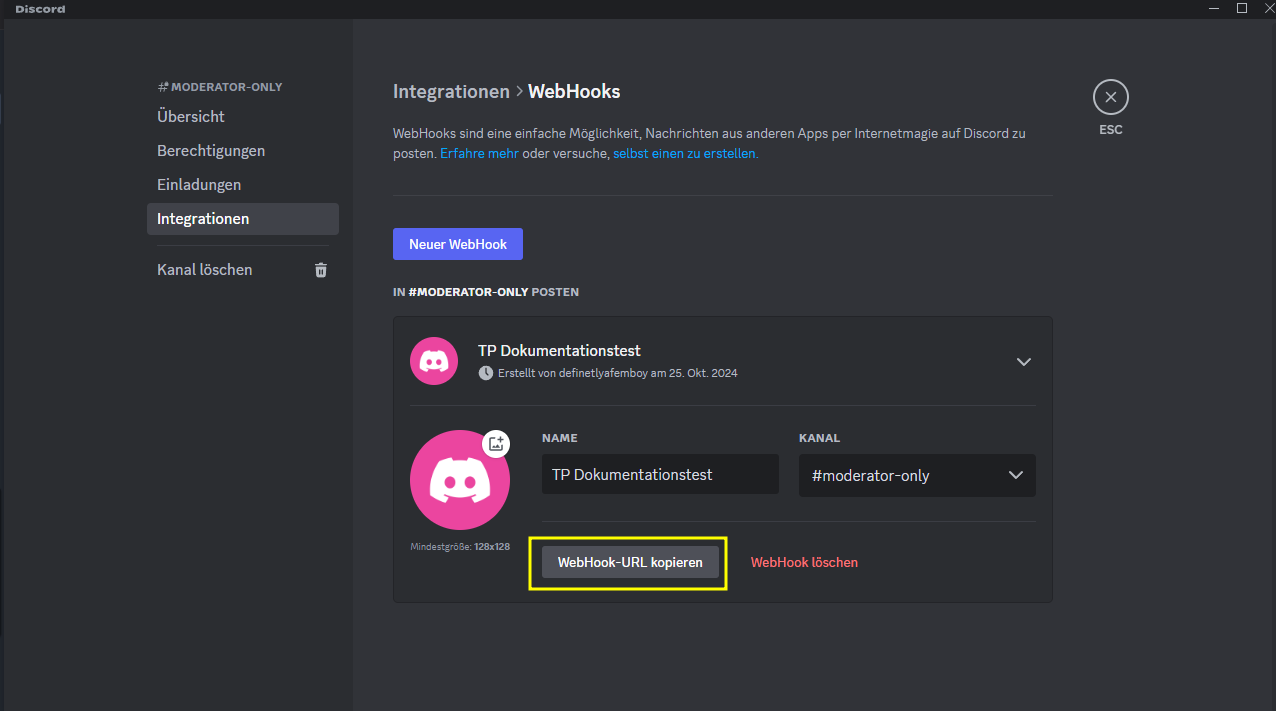Image resolution: width=1276 pixels, height=711 pixels.
Task: Close settings with the ESC X icon
Action: 1110,98
